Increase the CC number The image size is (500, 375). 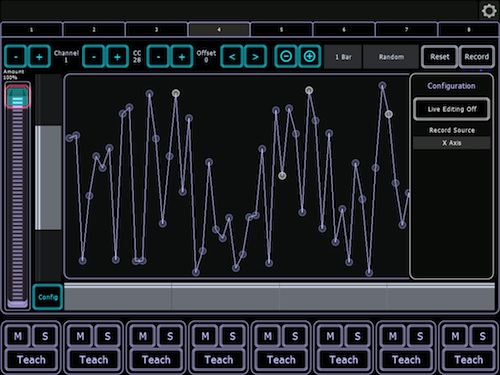point(182,57)
